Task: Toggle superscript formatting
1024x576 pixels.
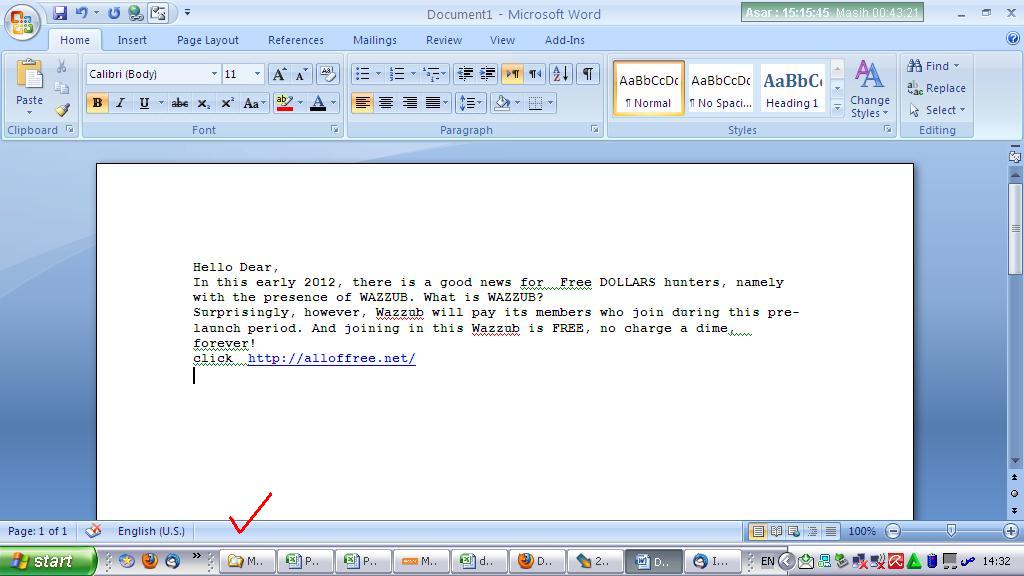Action: (227, 103)
